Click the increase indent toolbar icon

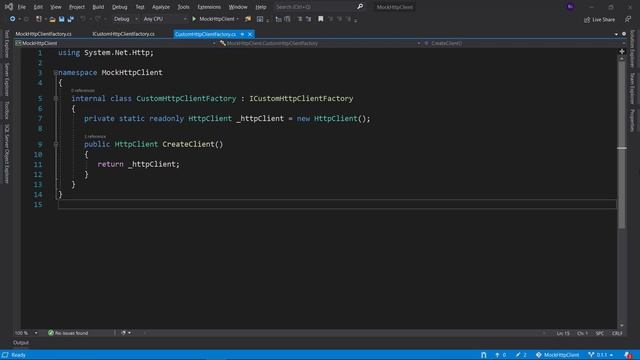click(287, 19)
